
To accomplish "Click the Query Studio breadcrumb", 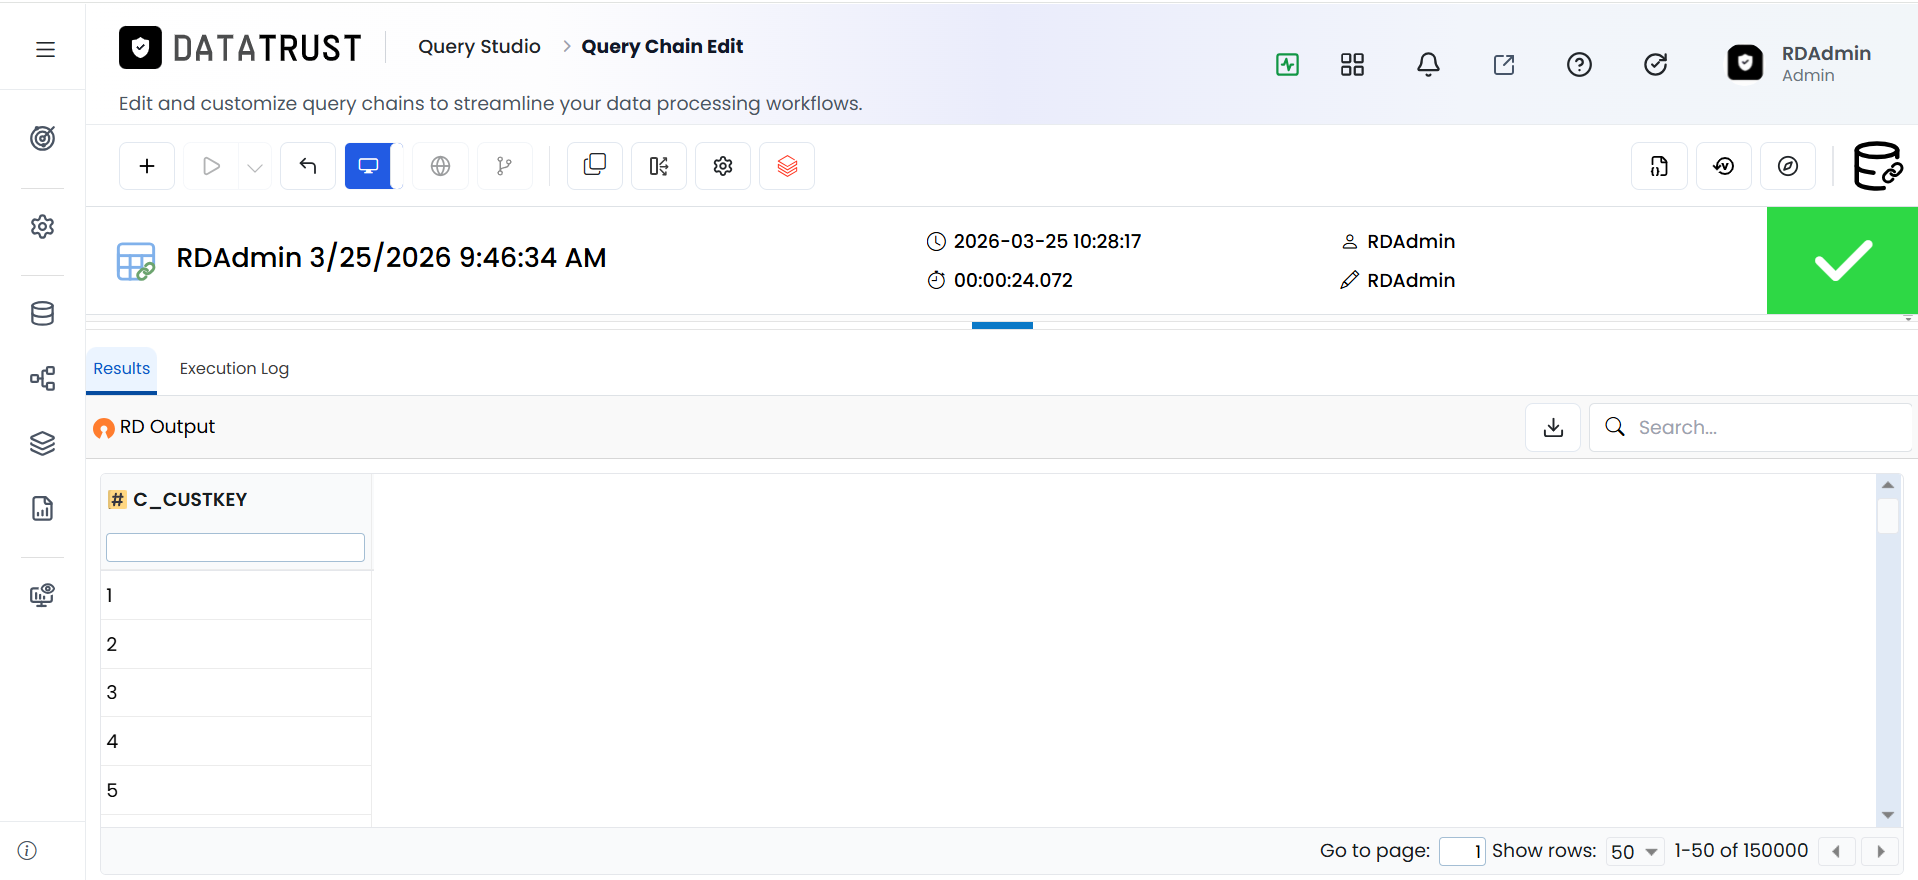I will coord(479,47).
